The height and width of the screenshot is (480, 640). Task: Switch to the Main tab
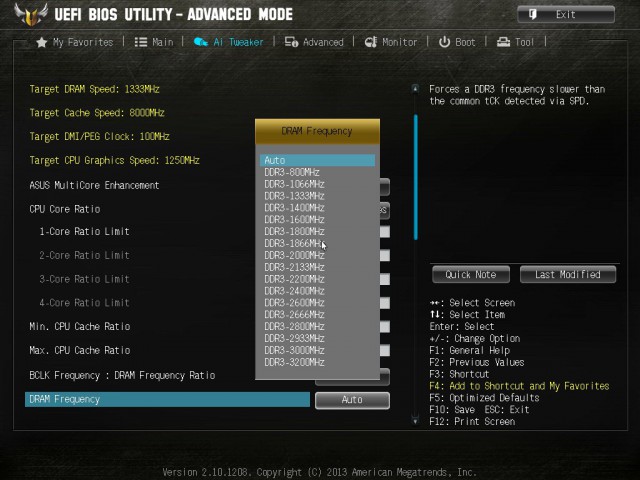tap(154, 42)
